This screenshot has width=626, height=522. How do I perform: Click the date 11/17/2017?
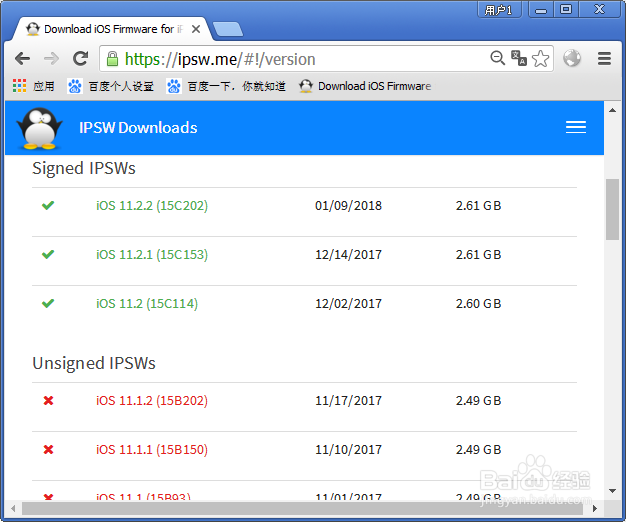(x=349, y=401)
